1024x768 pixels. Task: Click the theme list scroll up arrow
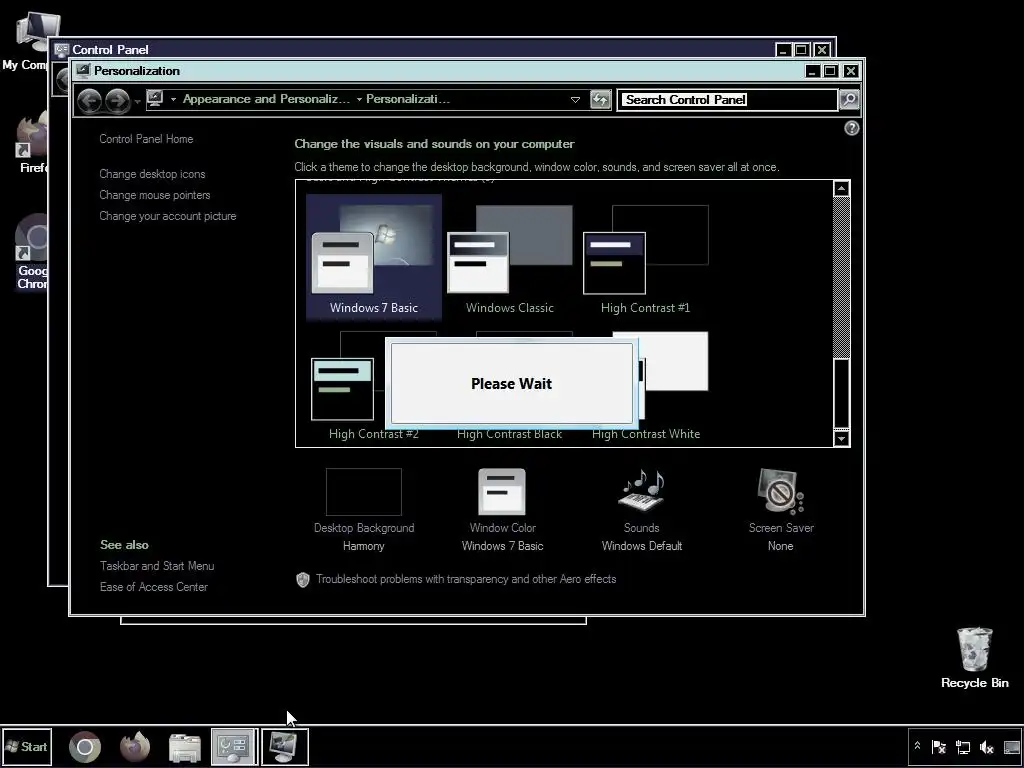841,188
